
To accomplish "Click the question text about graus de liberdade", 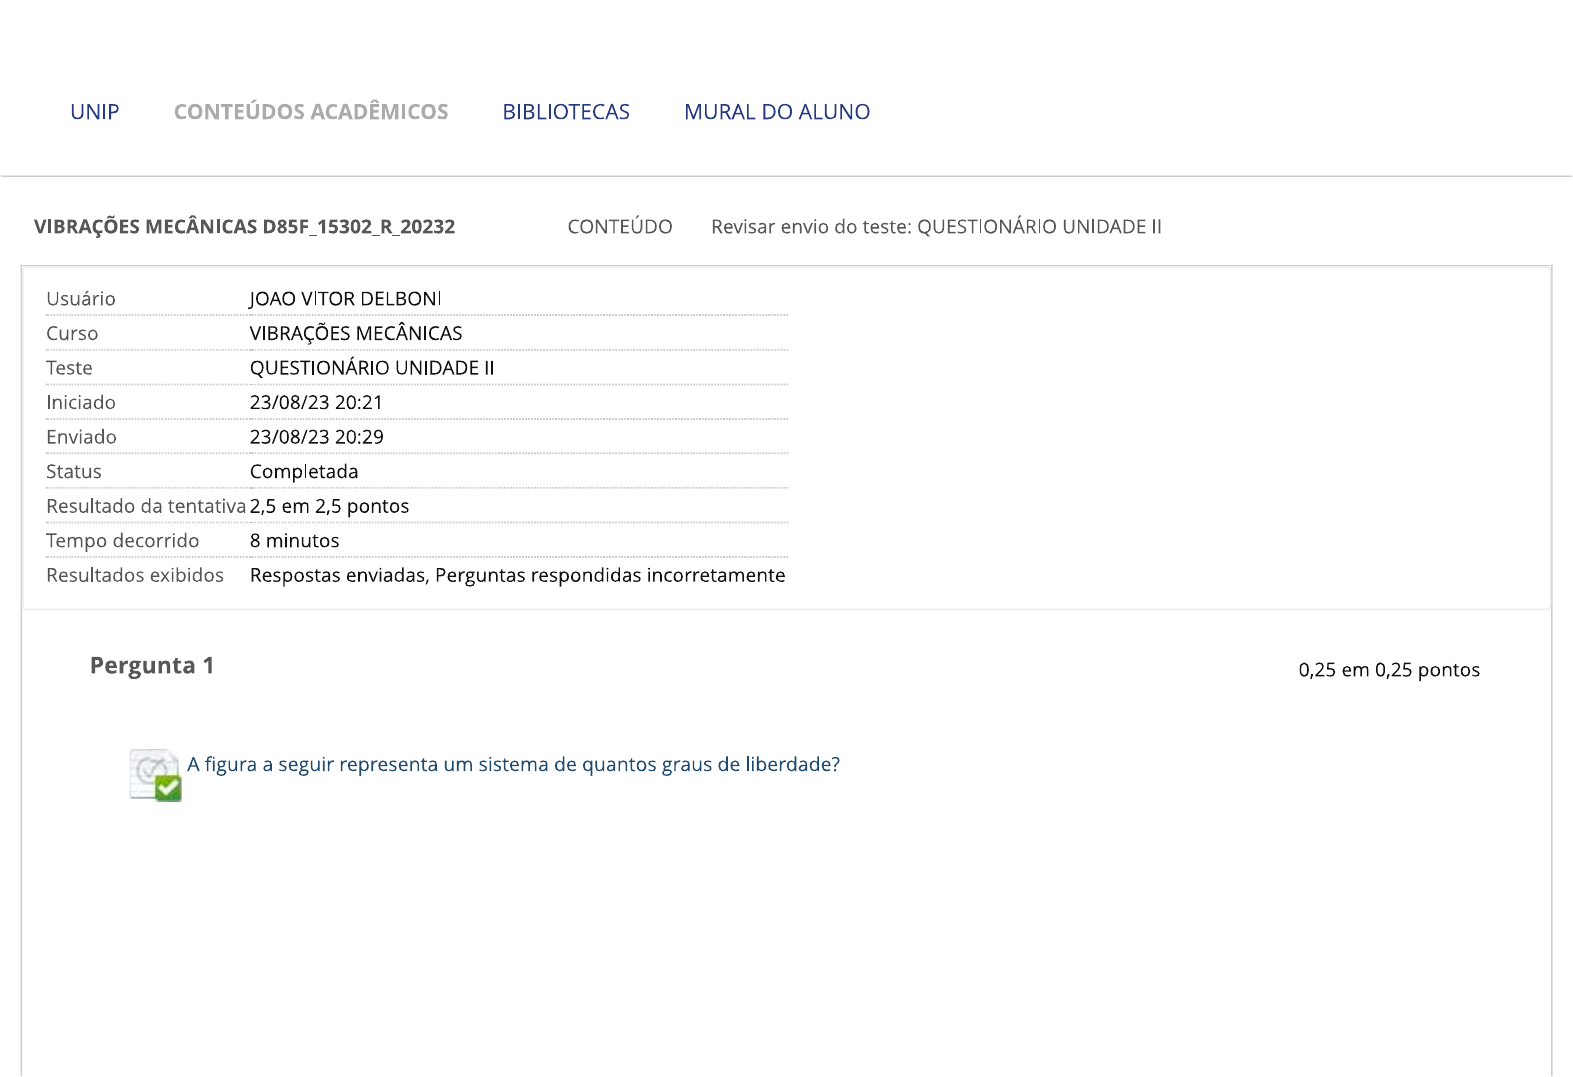I will [513, 765].
